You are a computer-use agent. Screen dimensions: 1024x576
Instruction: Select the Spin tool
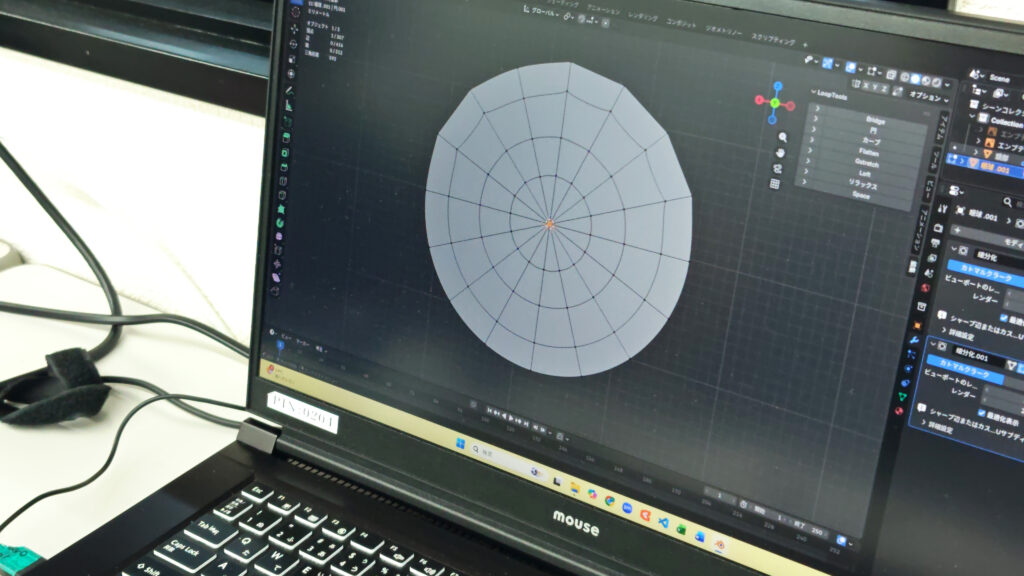click(280, 223)
